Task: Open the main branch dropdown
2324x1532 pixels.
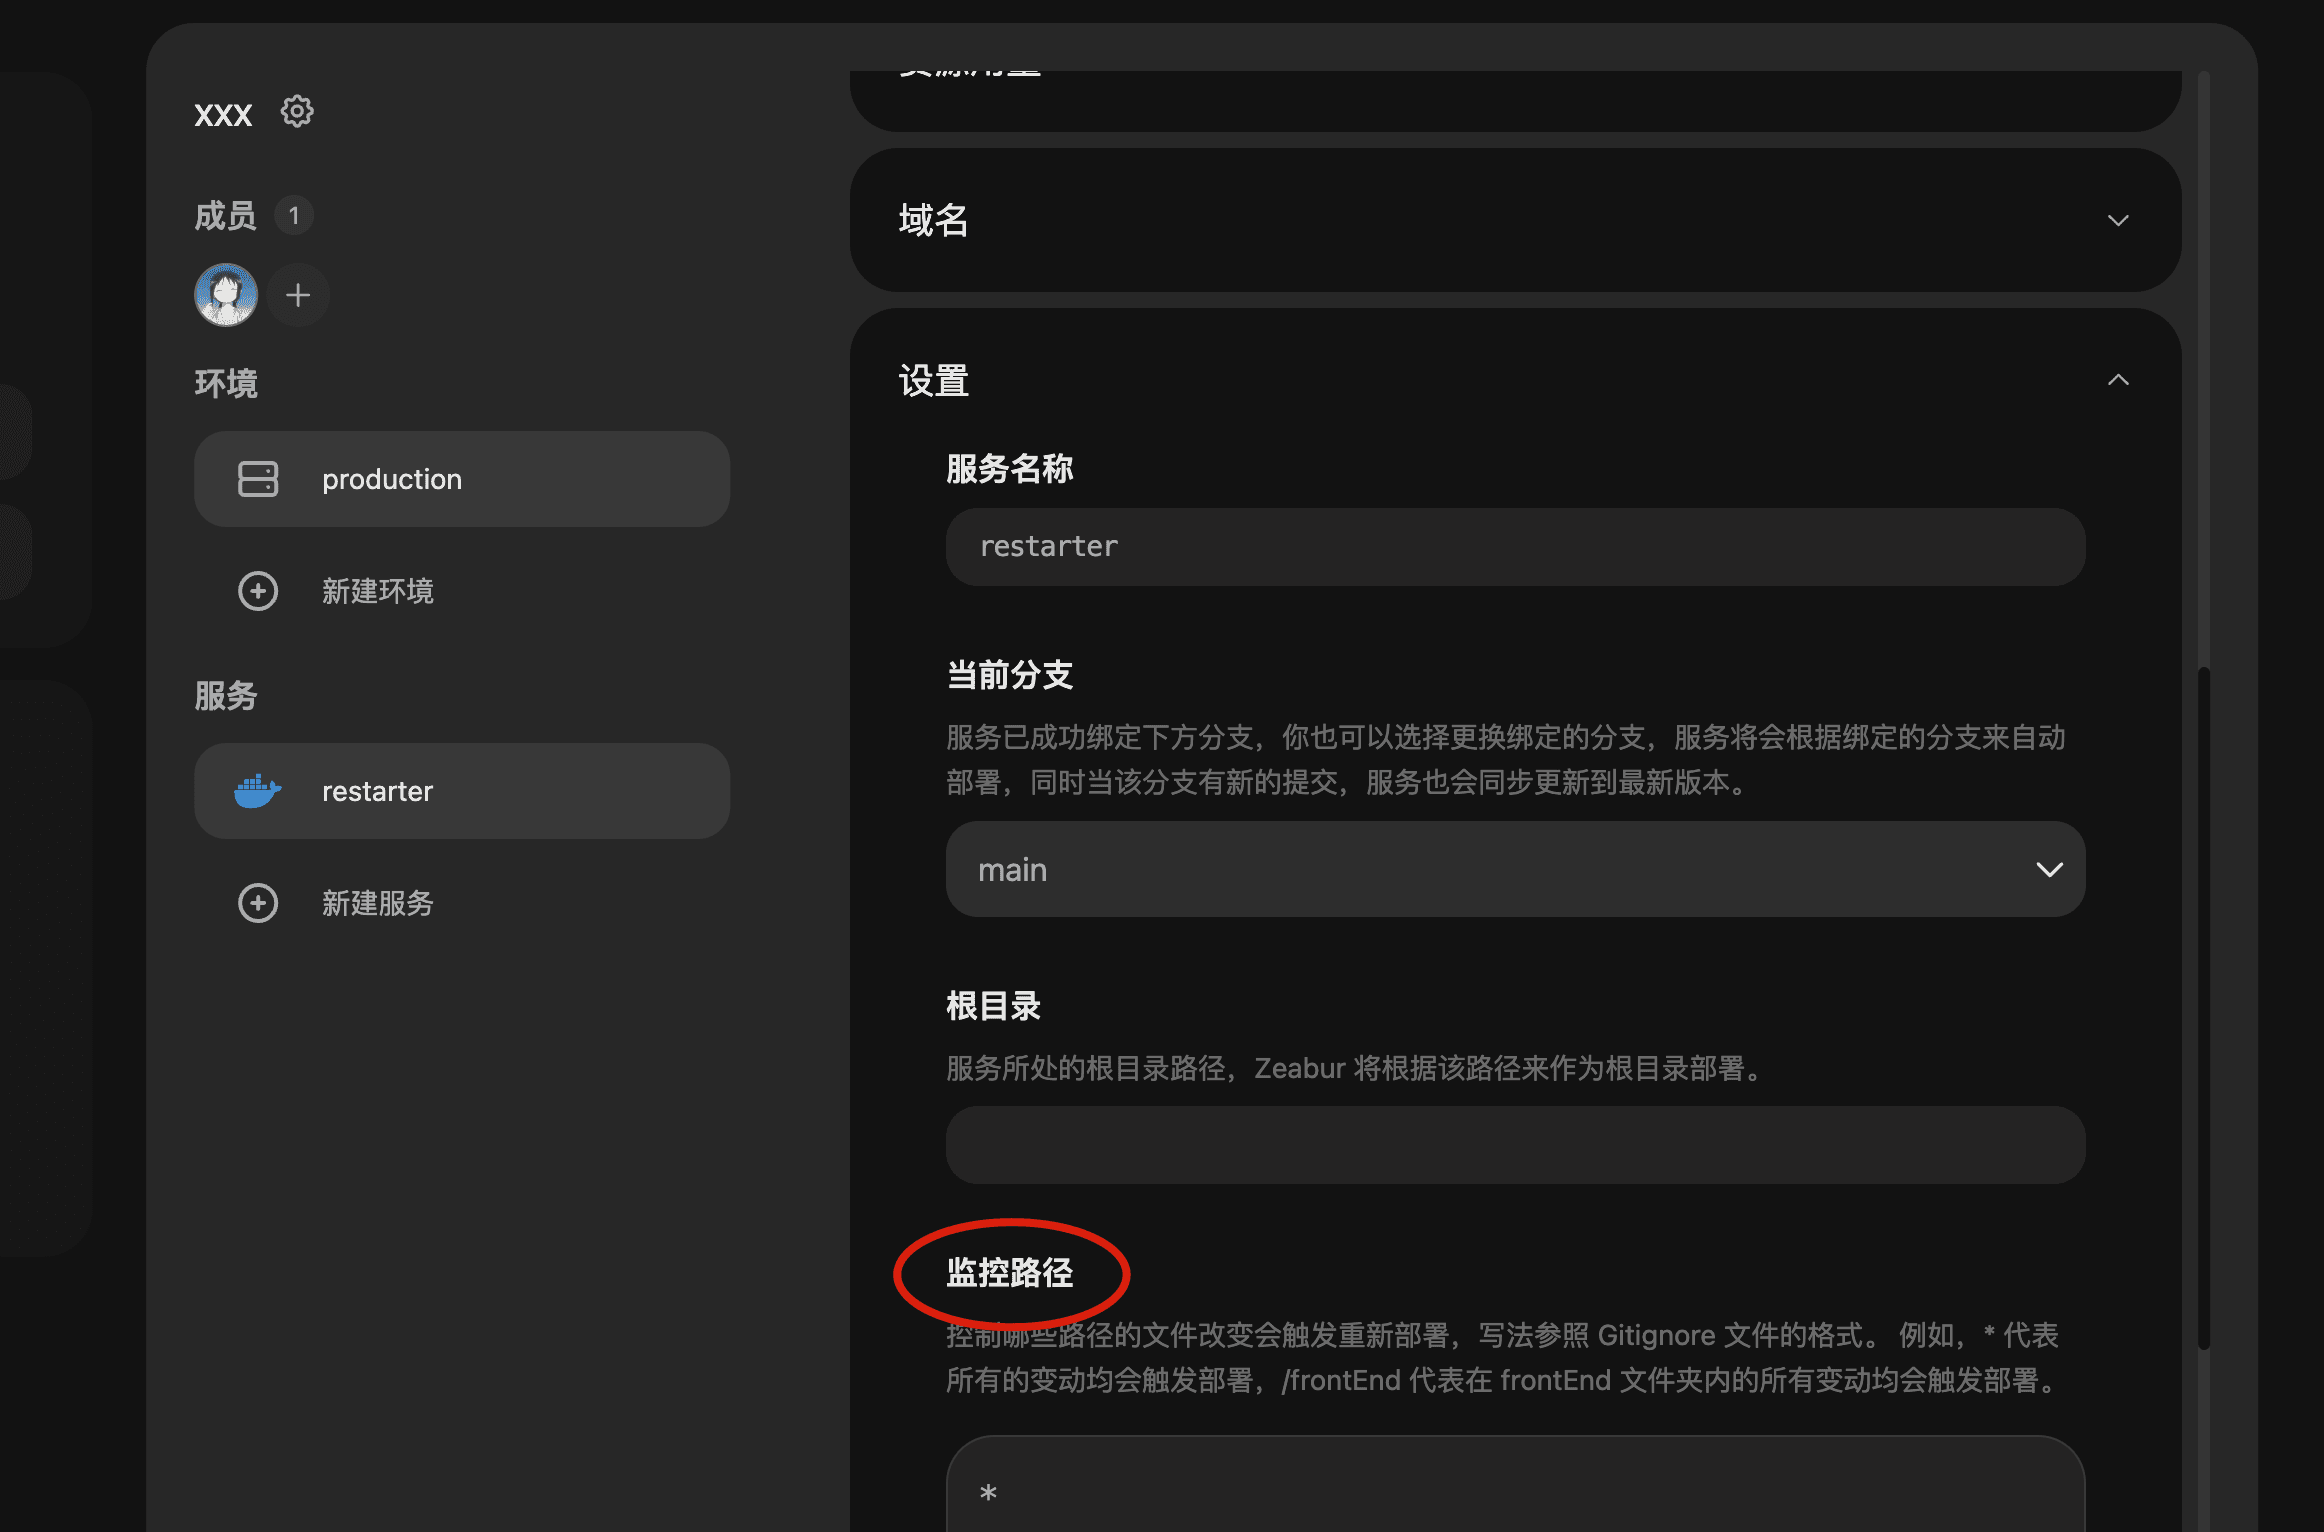Action: click(1515, 869)
